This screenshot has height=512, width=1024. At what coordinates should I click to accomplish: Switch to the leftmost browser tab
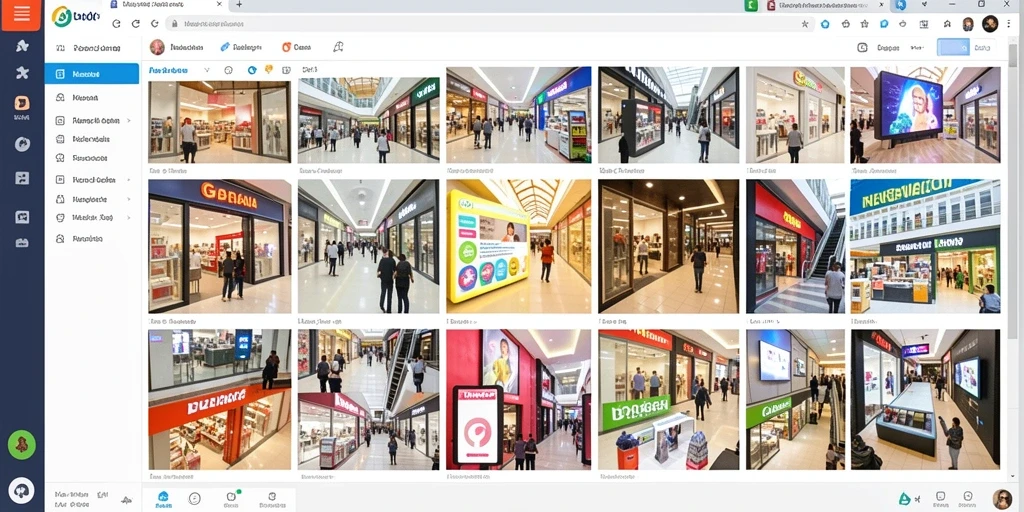[163, 5]
